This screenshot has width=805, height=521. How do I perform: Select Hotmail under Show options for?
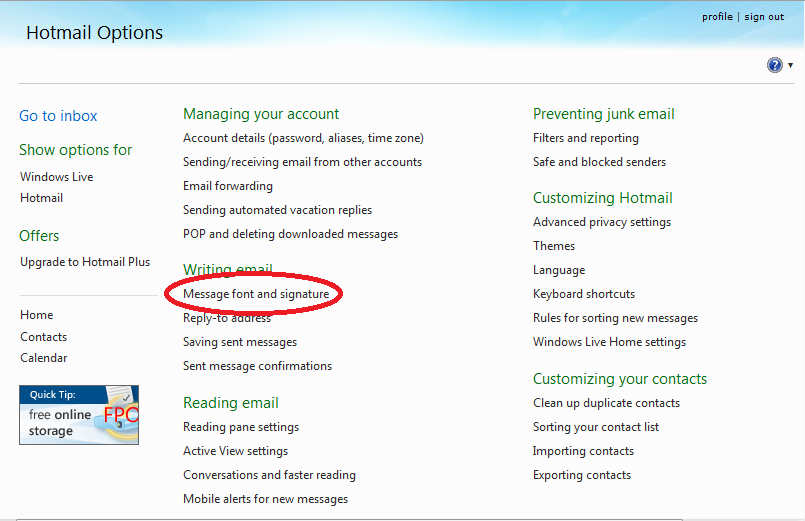tap(42, 198)
